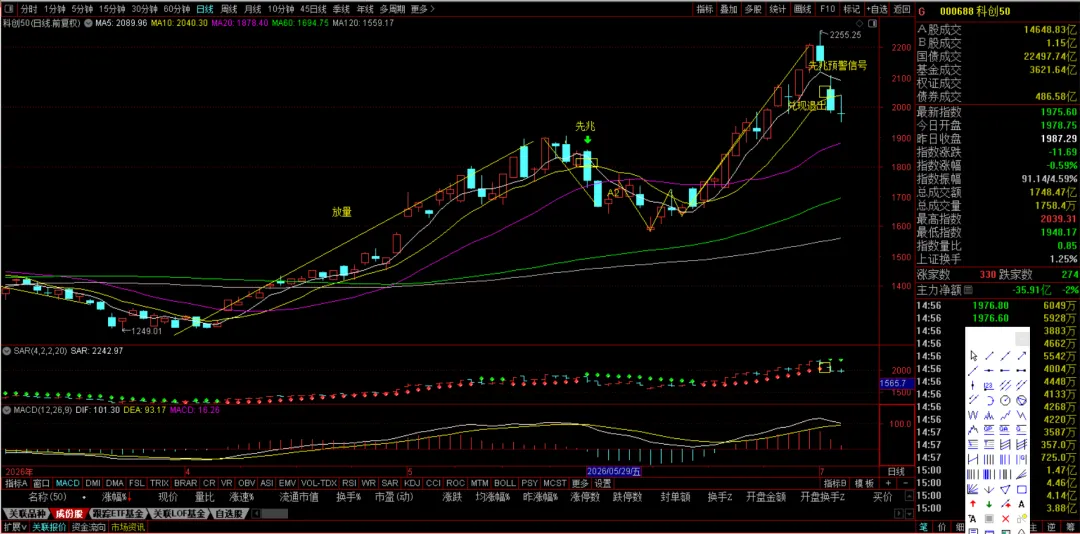Click the chart settings circle icon beside 科创50
Screen dimensions: 1080x534
88,23
